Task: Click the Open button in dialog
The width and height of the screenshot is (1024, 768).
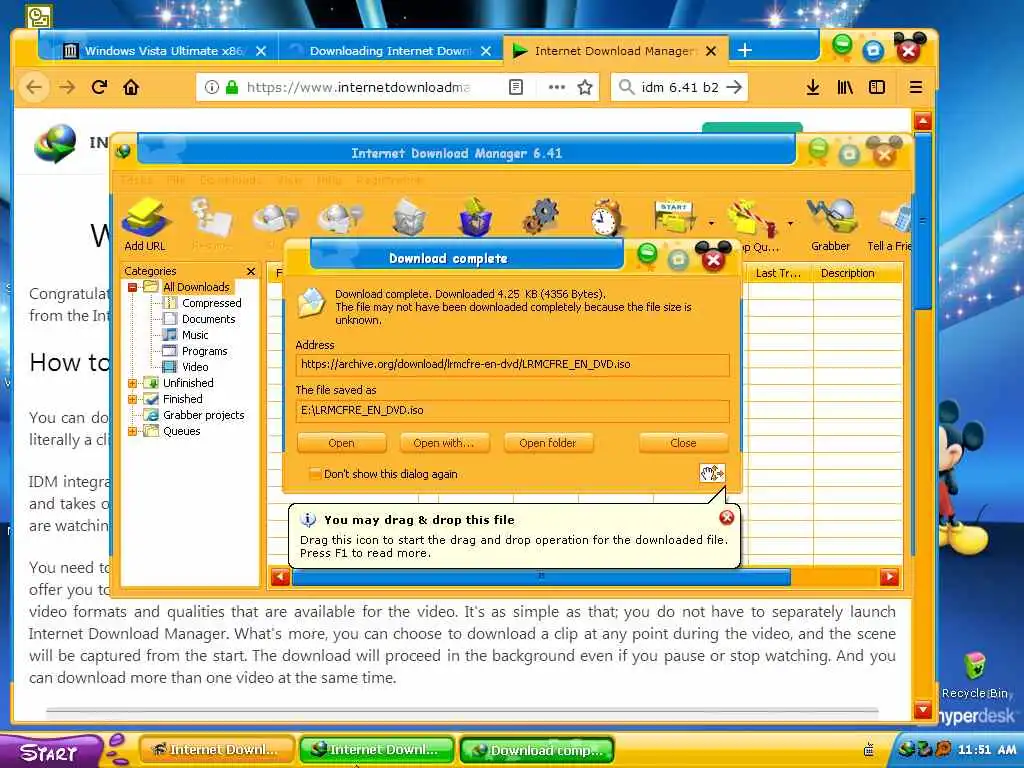Action: tap(342, 443)
